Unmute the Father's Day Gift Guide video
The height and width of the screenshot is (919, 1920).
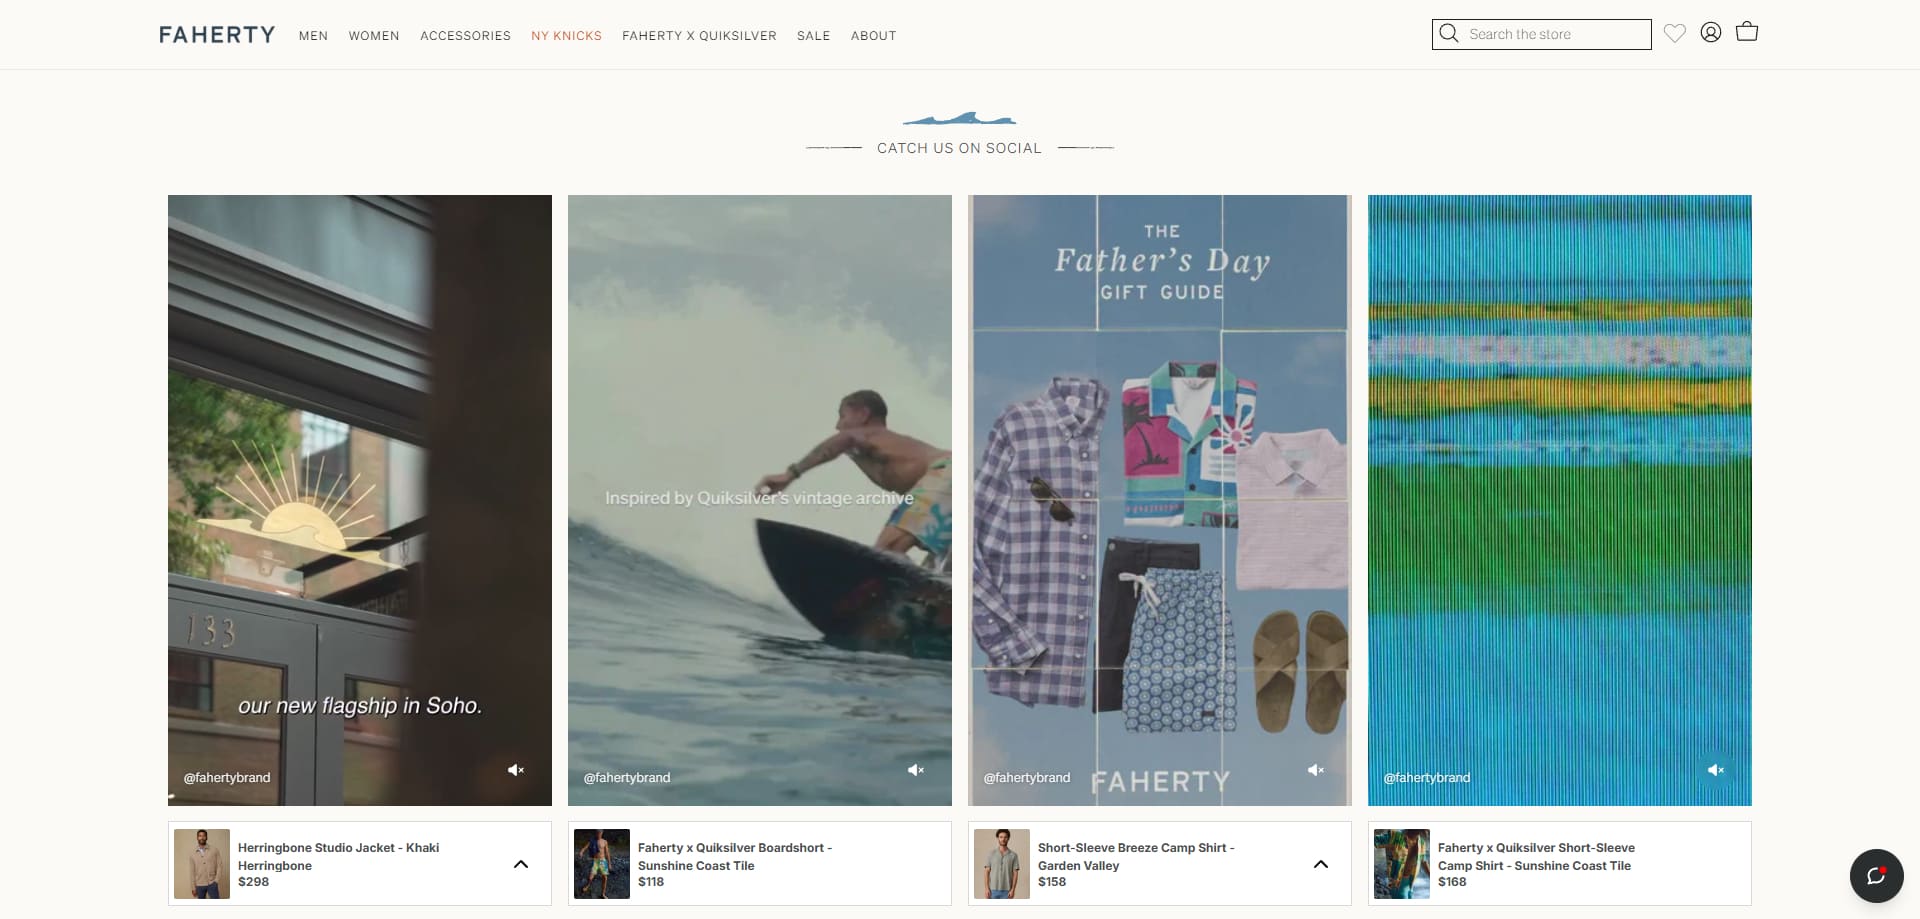point(1316,770)
